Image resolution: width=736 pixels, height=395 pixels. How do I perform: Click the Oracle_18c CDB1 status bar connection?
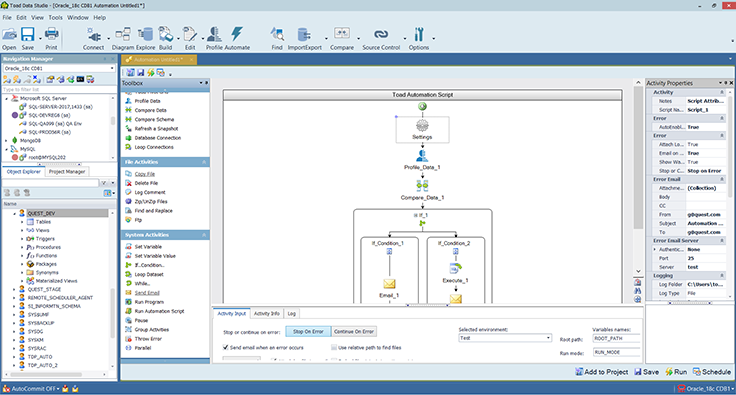coord(705,389)
